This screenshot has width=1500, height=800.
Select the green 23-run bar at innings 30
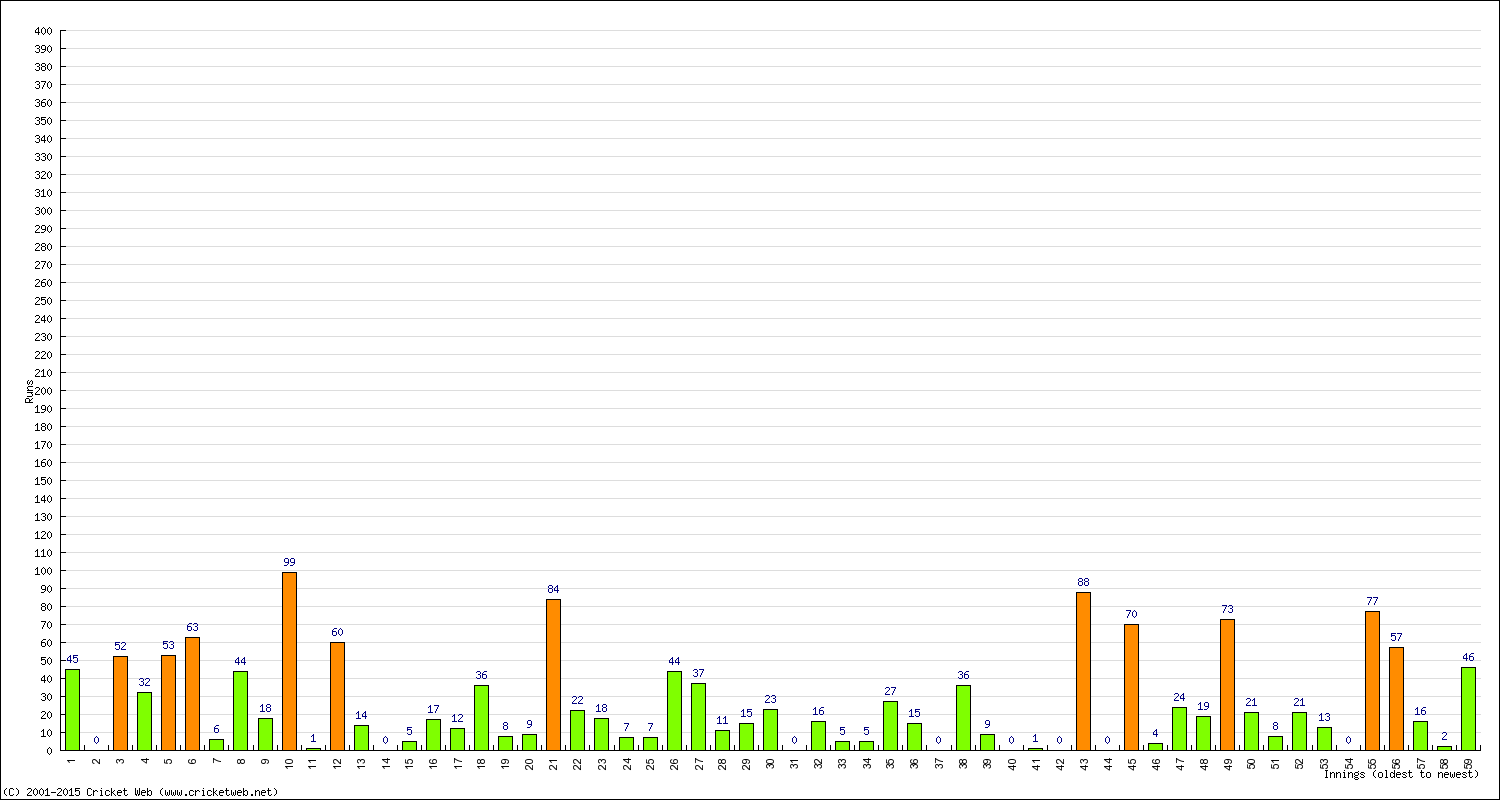(x=770, y=730)
